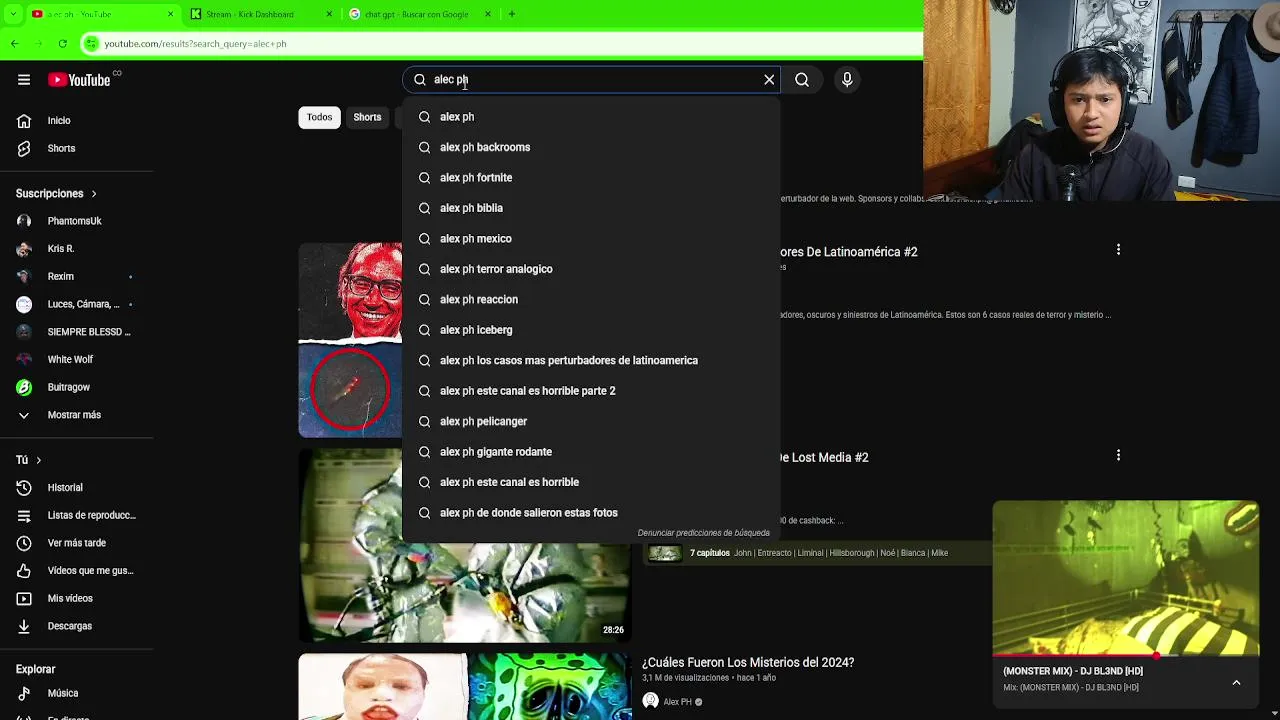The height and width of the screenshot is (720, 1280).
Task: Open ¿Cuáles Fueron Los Misterios del 2024? video
Action: click(748, 662)
